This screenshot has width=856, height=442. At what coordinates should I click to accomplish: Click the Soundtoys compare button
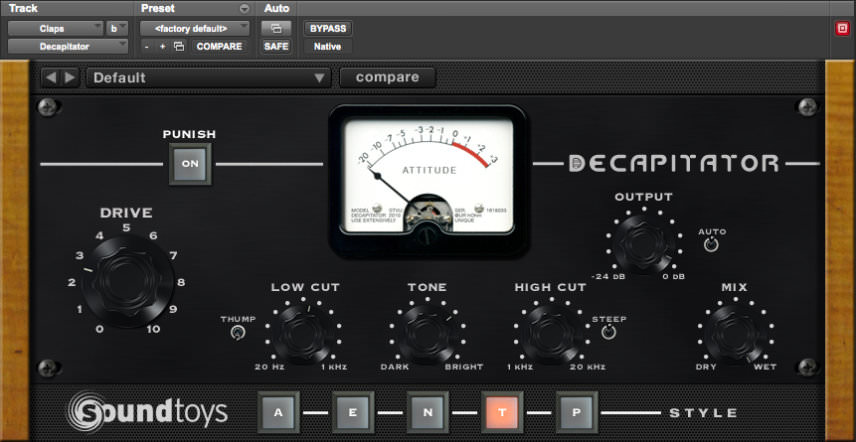[388, 77]
